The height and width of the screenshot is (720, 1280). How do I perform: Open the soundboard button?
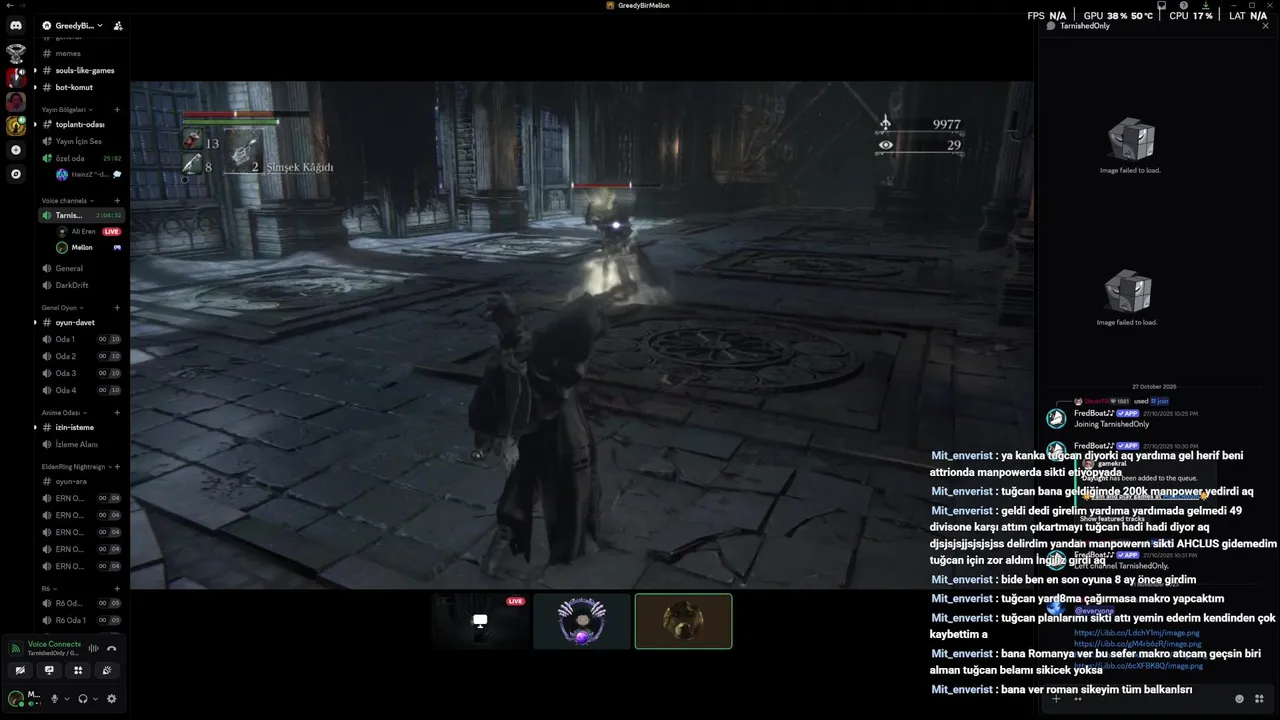point(107,670)
